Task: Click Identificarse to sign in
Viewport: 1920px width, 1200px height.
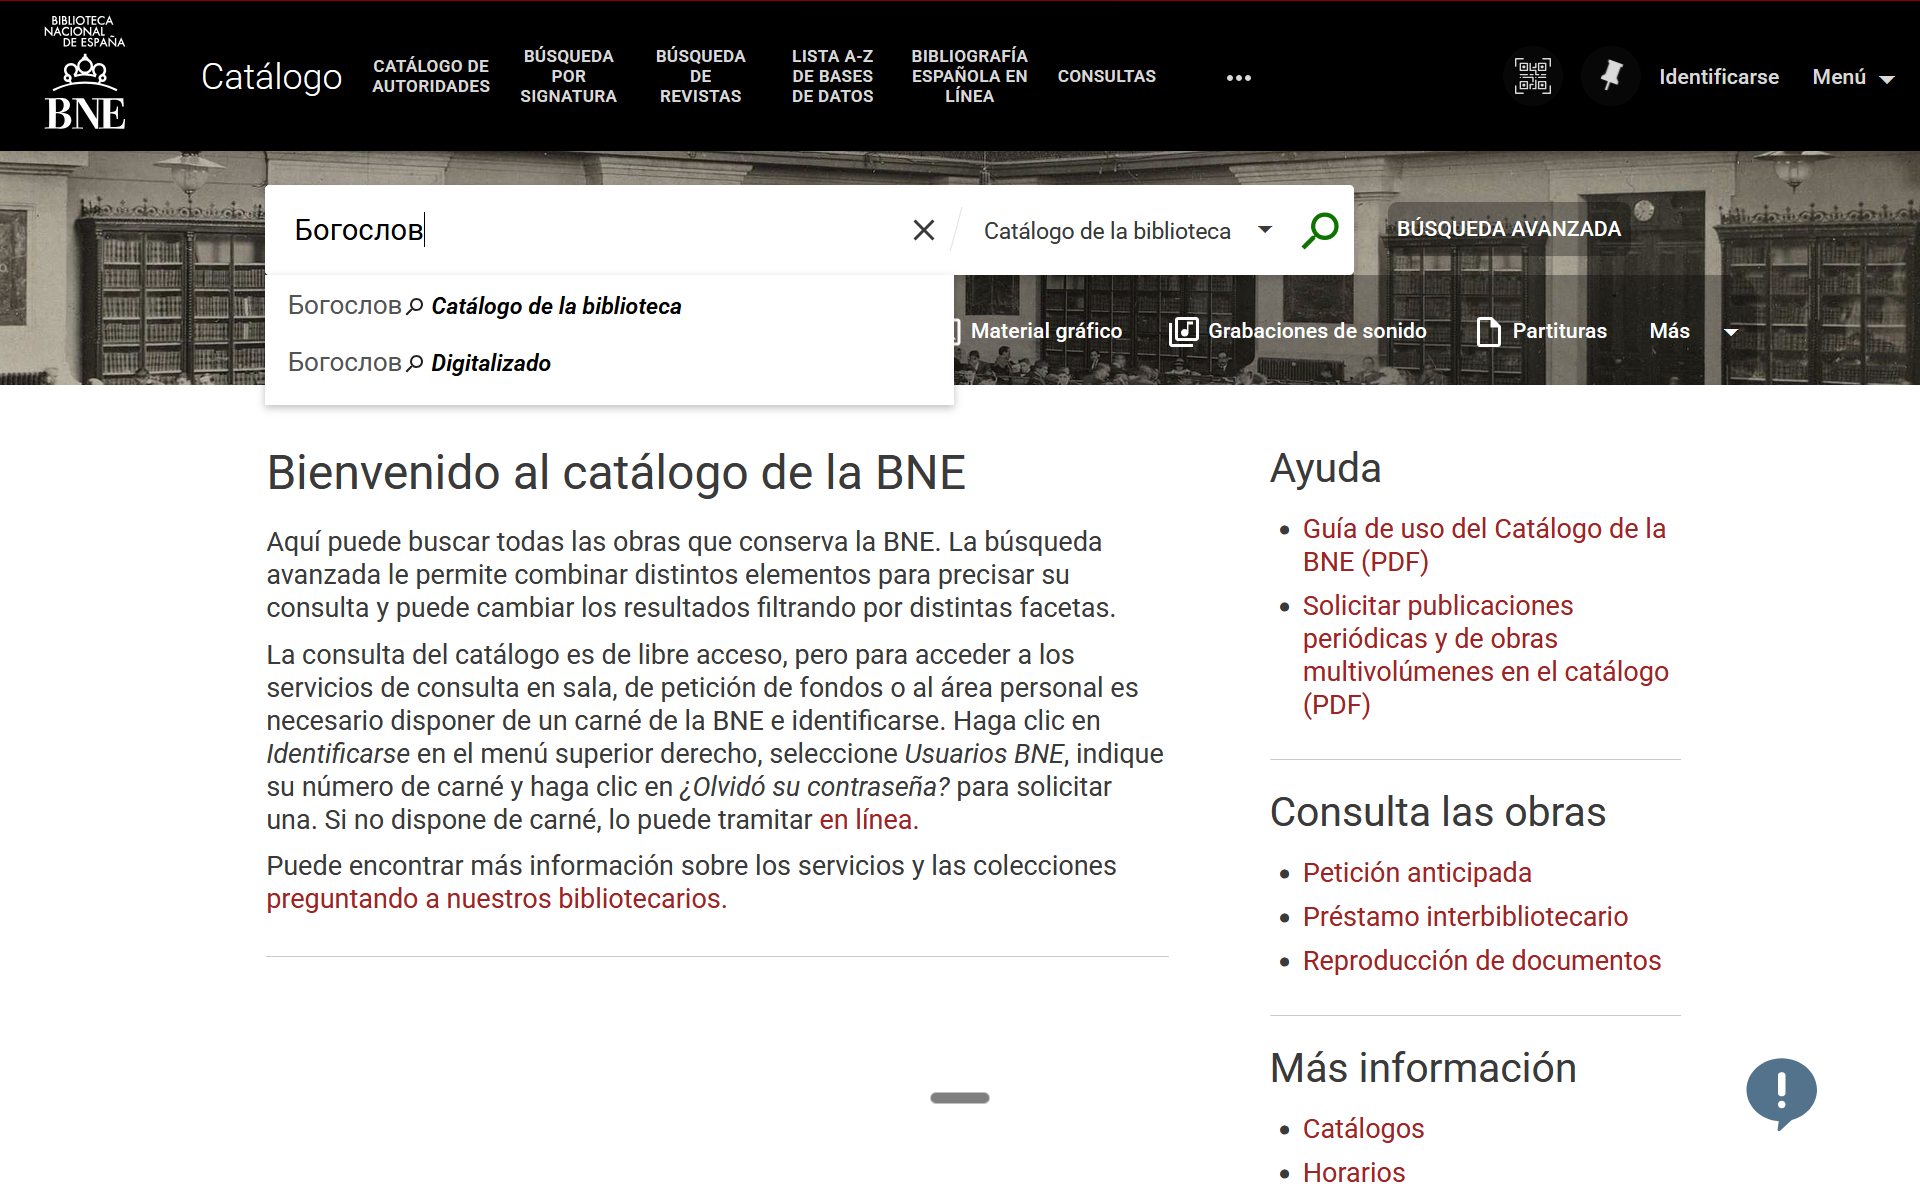Action: [x=1718, y=77]
